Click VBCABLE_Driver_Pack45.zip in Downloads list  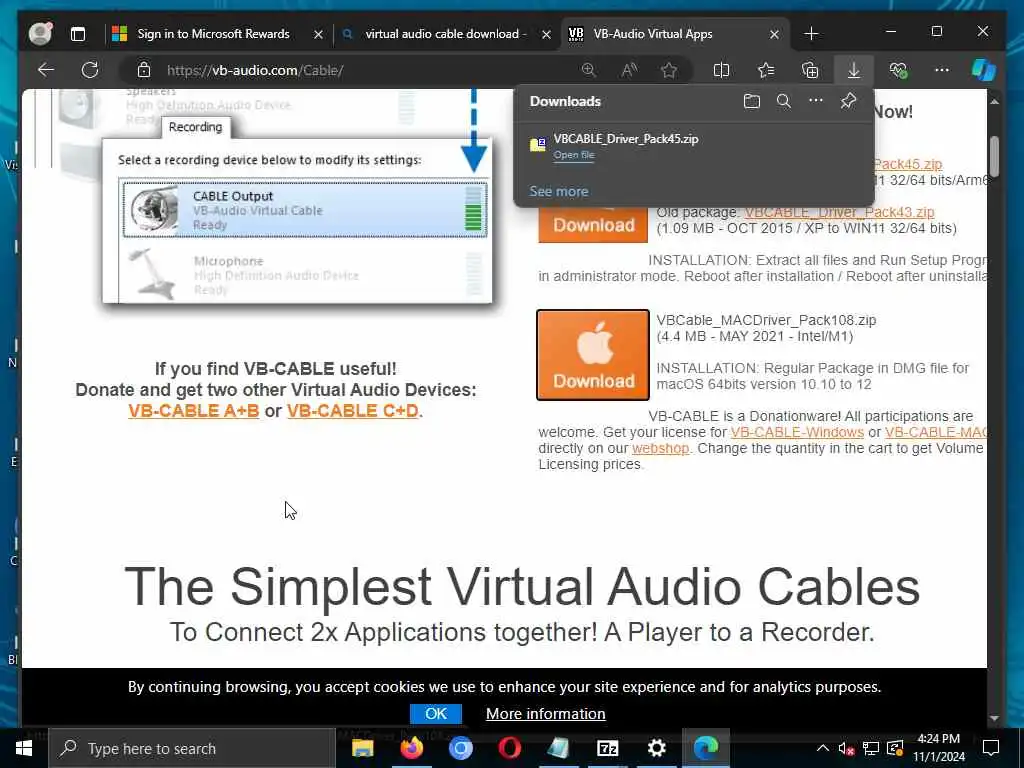(x=626, y=138)
